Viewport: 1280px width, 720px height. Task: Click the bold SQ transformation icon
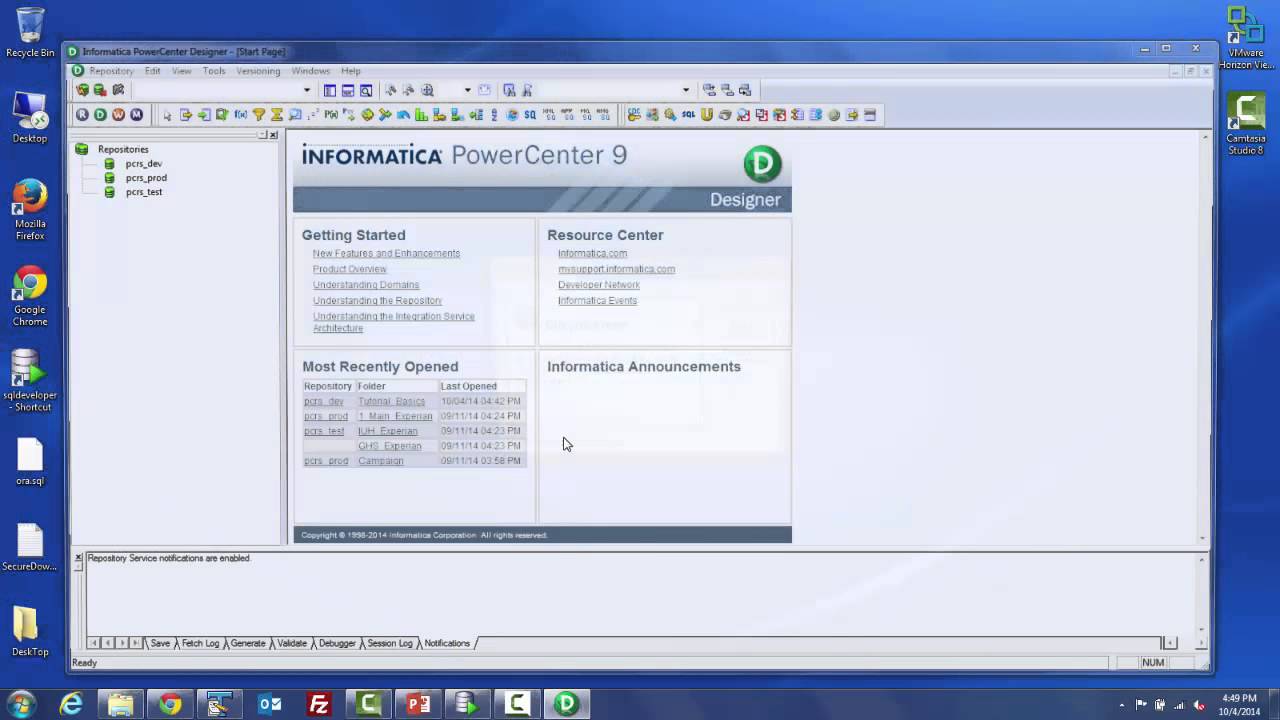tap(530, 115)
